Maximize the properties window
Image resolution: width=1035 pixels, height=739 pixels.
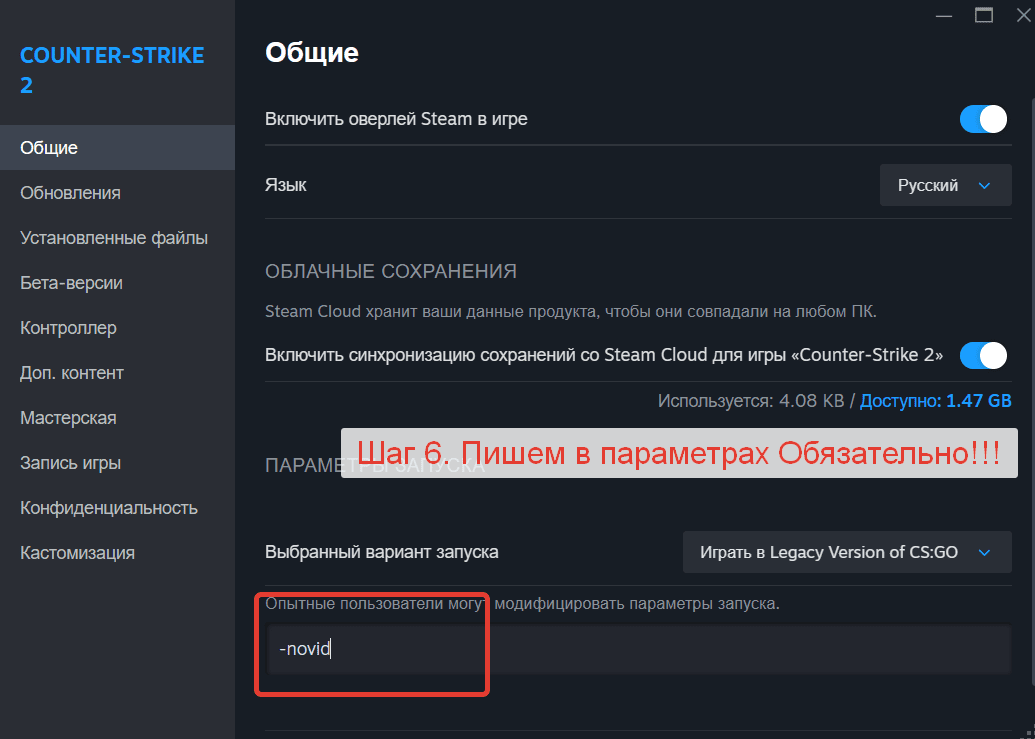[x=984, y=14]
